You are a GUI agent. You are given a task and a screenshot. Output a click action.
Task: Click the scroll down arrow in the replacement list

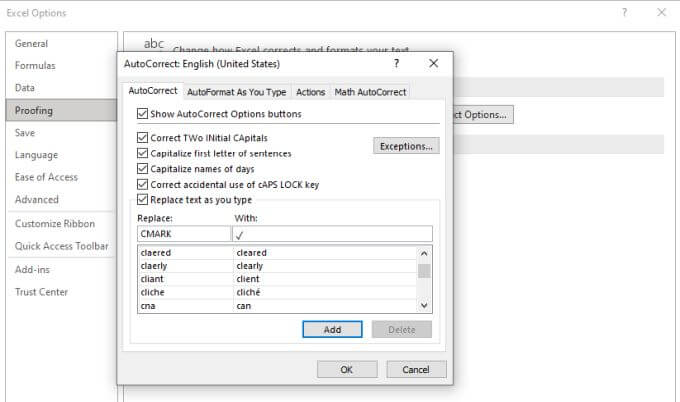click(x=424, y=305)
